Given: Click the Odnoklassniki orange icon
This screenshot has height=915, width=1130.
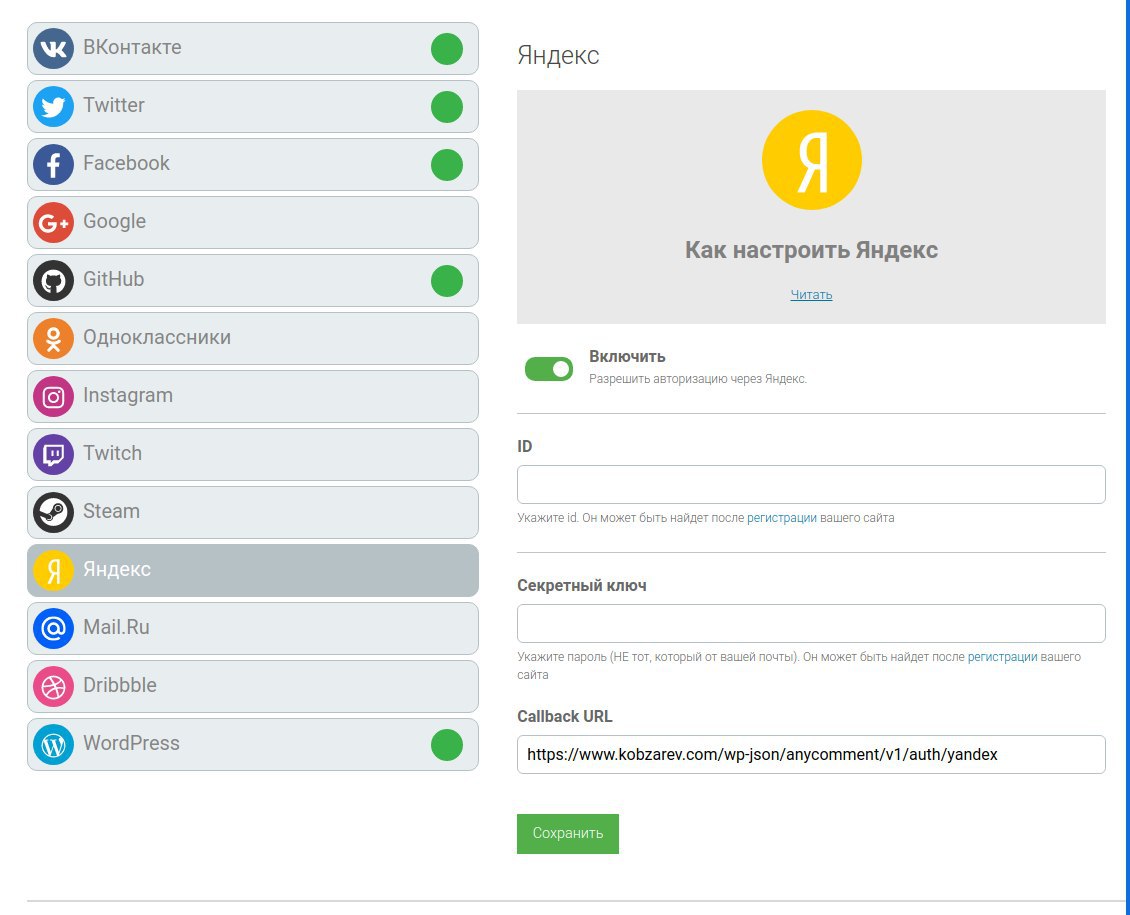Looking at the screenshot, I should 53,339.
